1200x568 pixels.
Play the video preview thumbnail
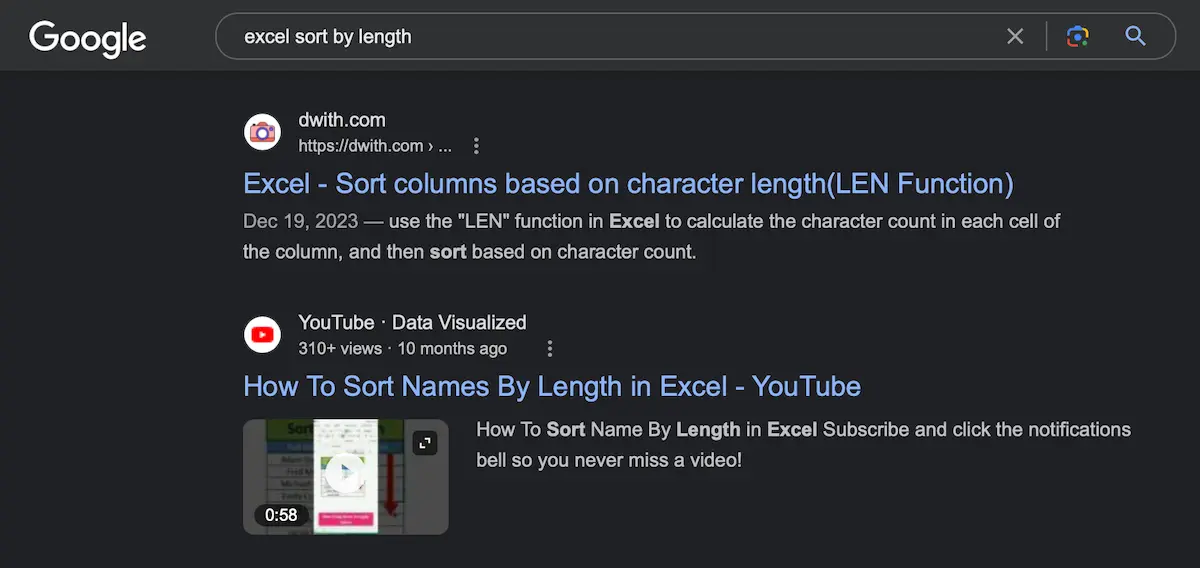pos(345,476)
